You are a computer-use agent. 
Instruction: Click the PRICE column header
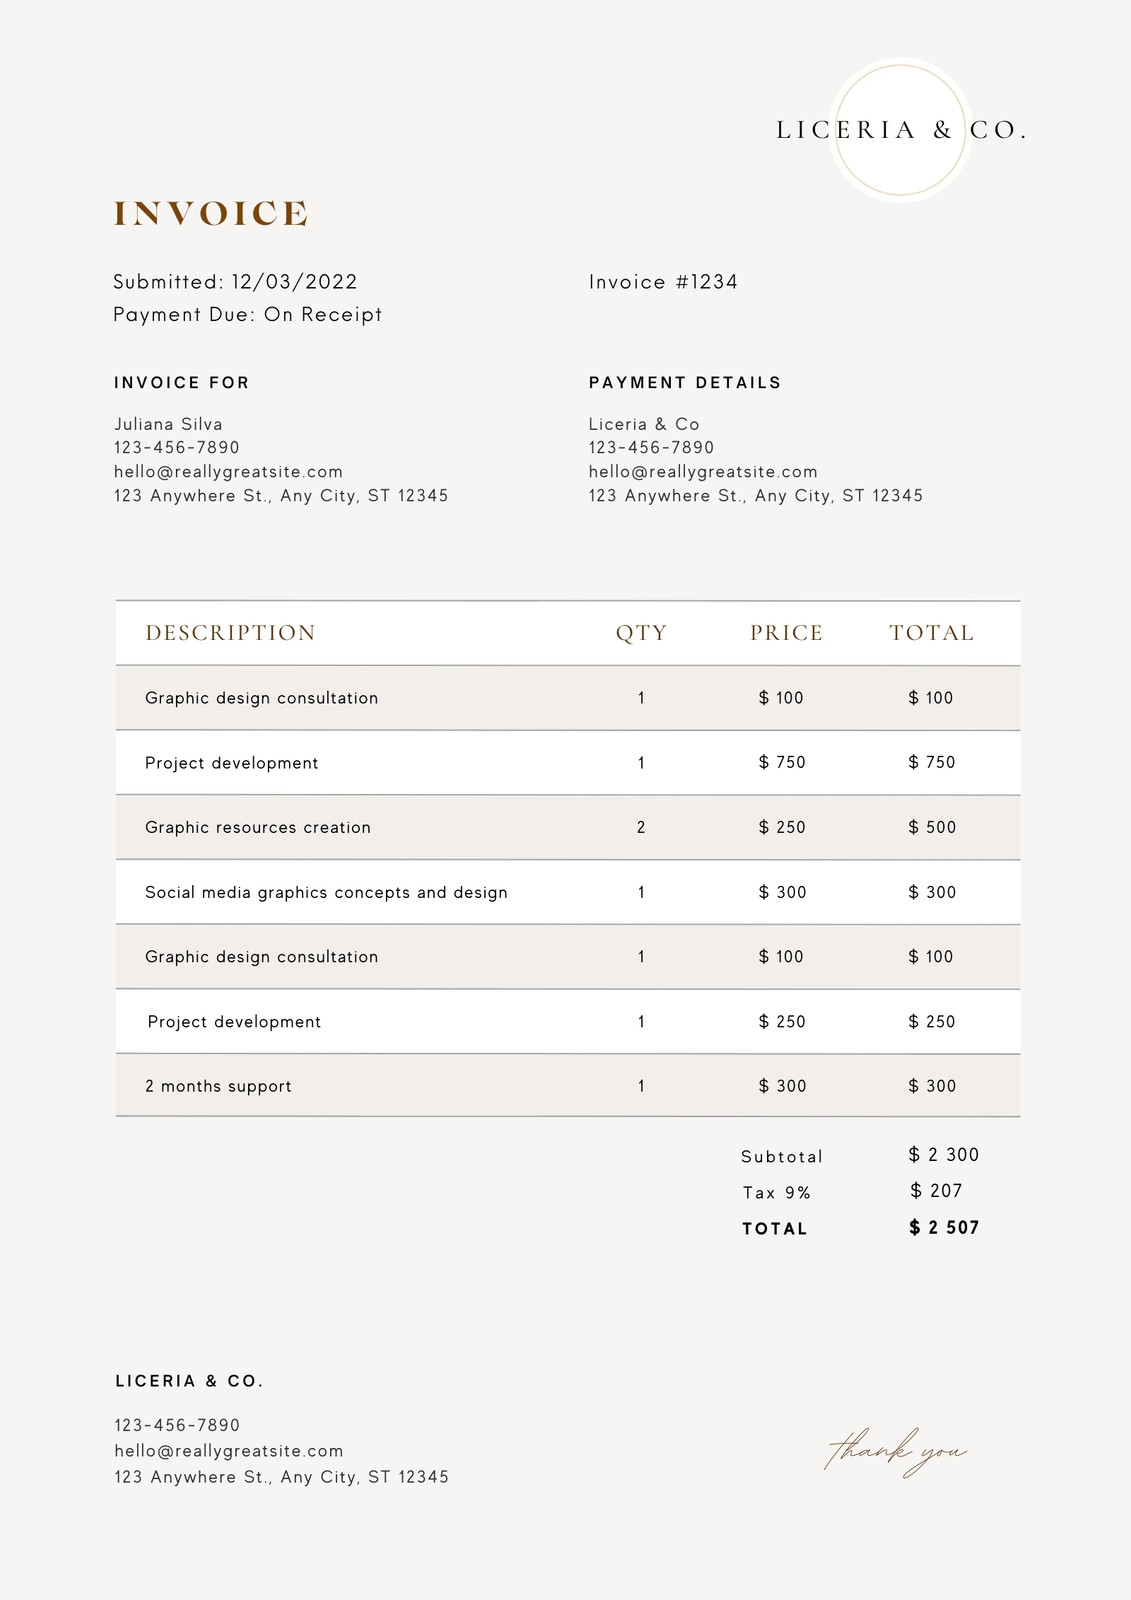coord(787,633)
